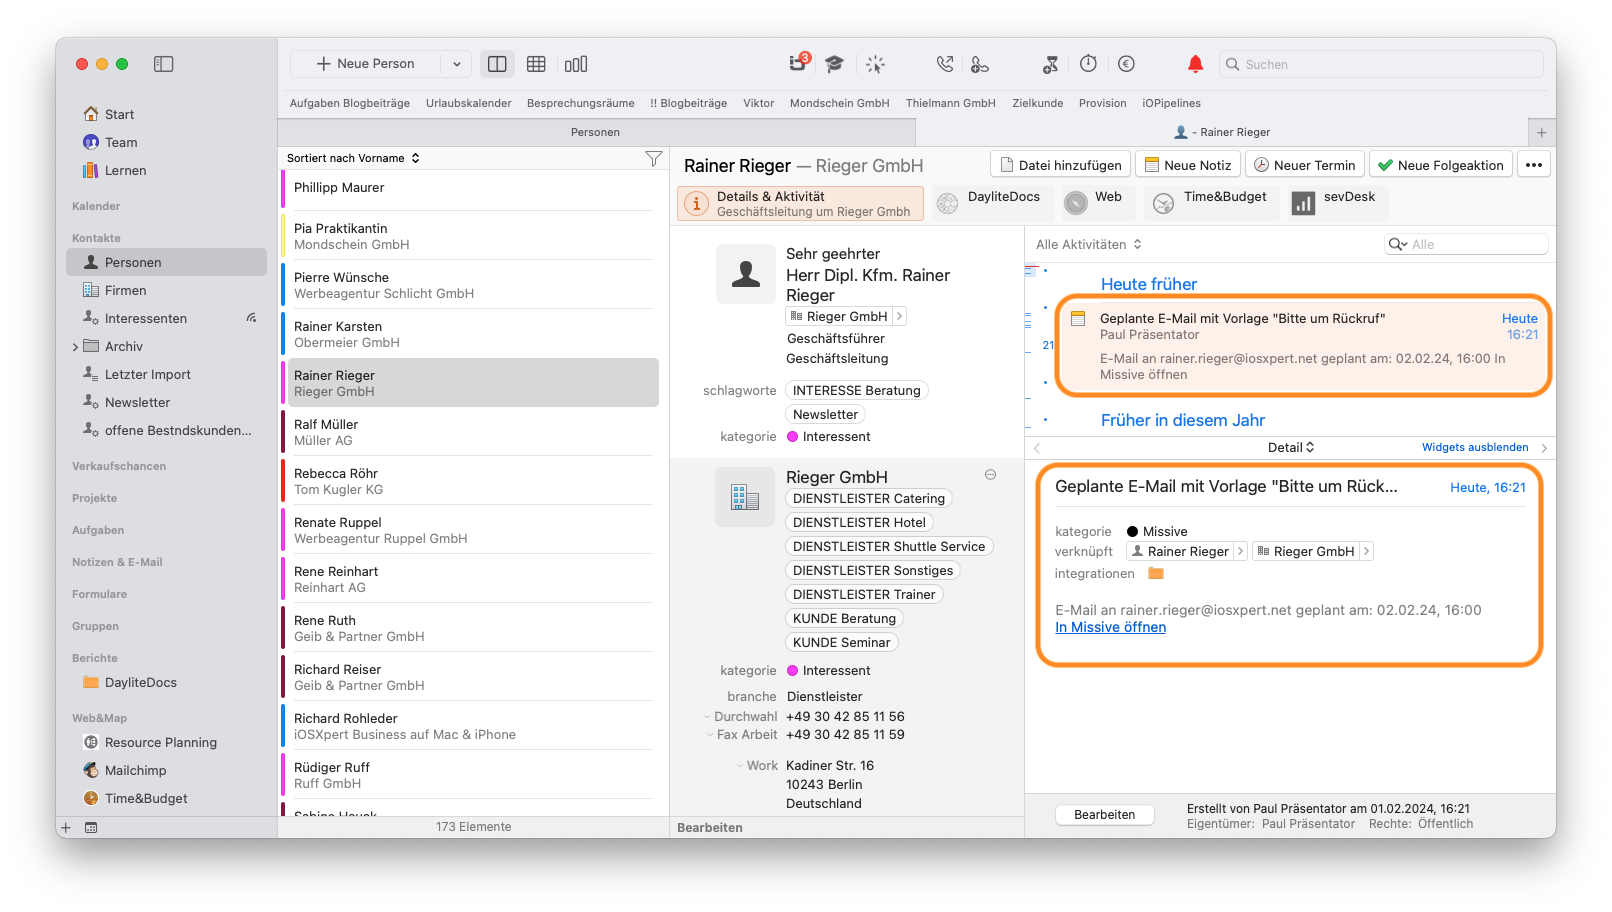The height and width of the screenshot is (912, 1612).
Task: Open the Geplante E-Mail activity entry
Action: (1303, 346)
